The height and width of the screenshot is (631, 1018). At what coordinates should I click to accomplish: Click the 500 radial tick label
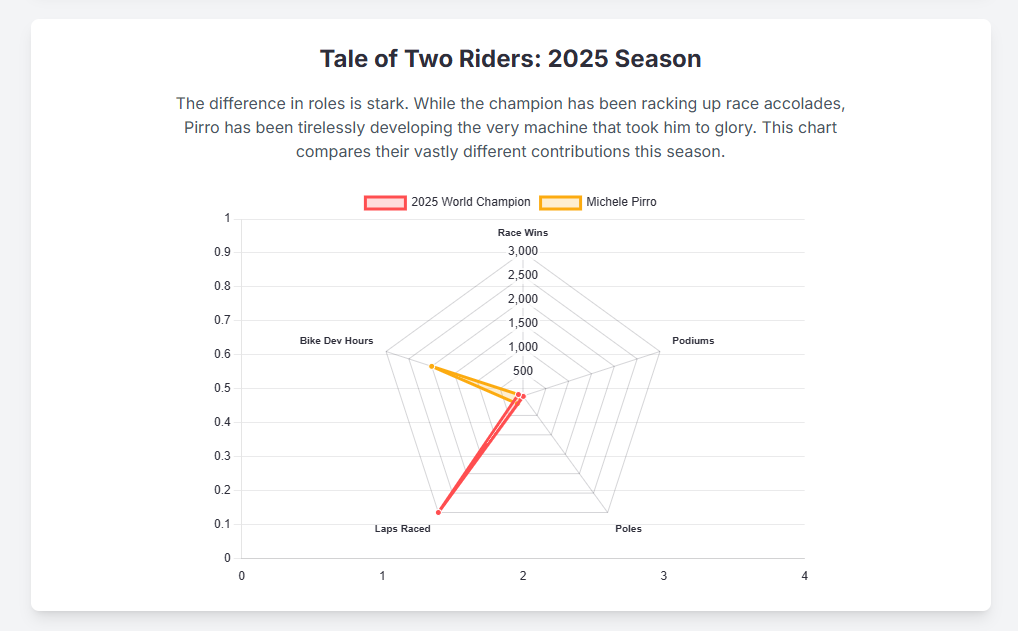pos(523,371)
